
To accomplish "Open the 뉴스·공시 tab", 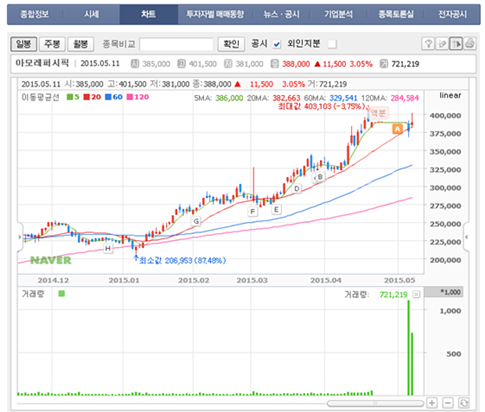I will click(x=282, y=14).
